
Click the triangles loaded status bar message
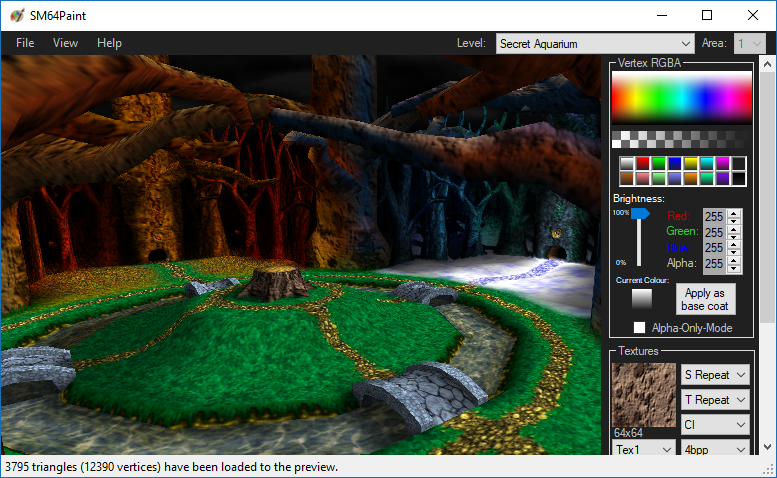point(171,467)
